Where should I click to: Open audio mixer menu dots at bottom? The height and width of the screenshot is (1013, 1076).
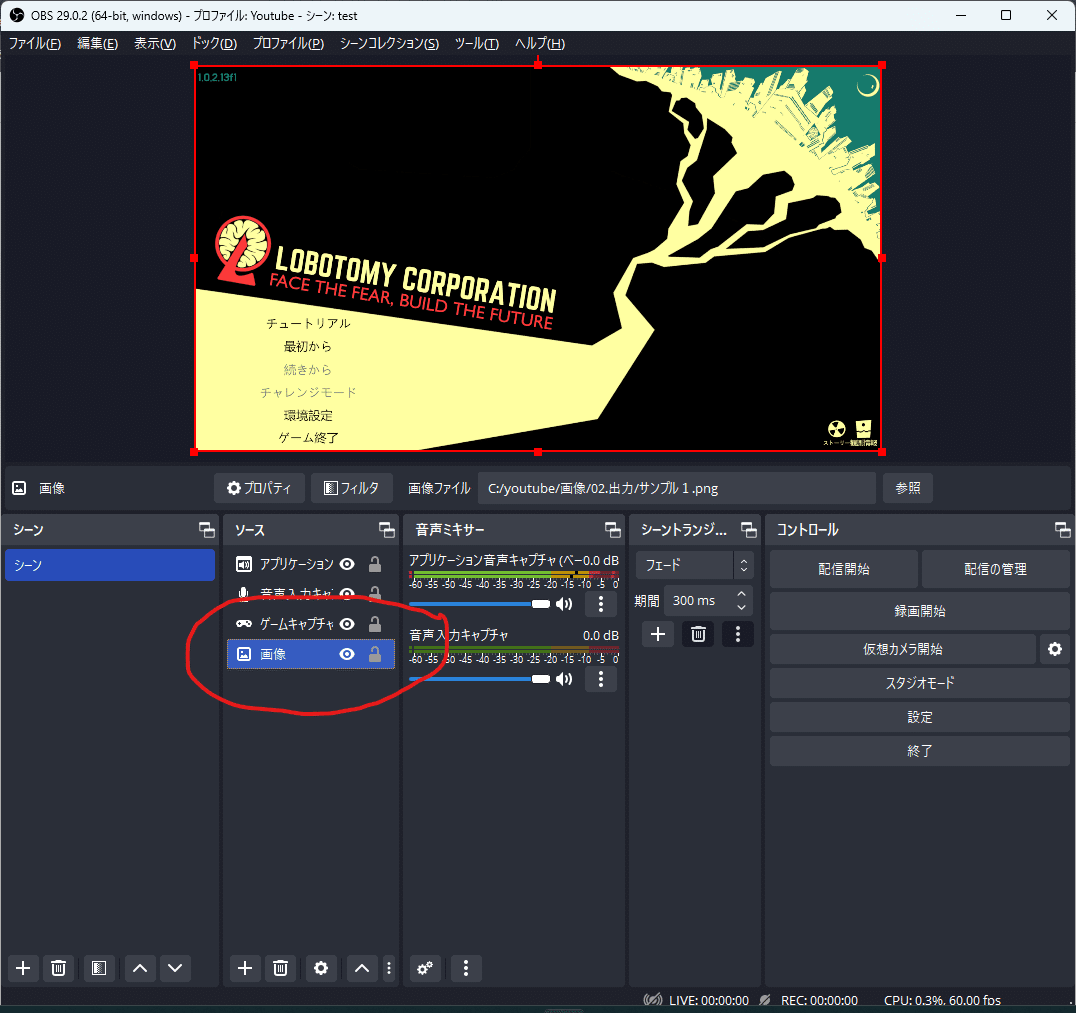466,968
